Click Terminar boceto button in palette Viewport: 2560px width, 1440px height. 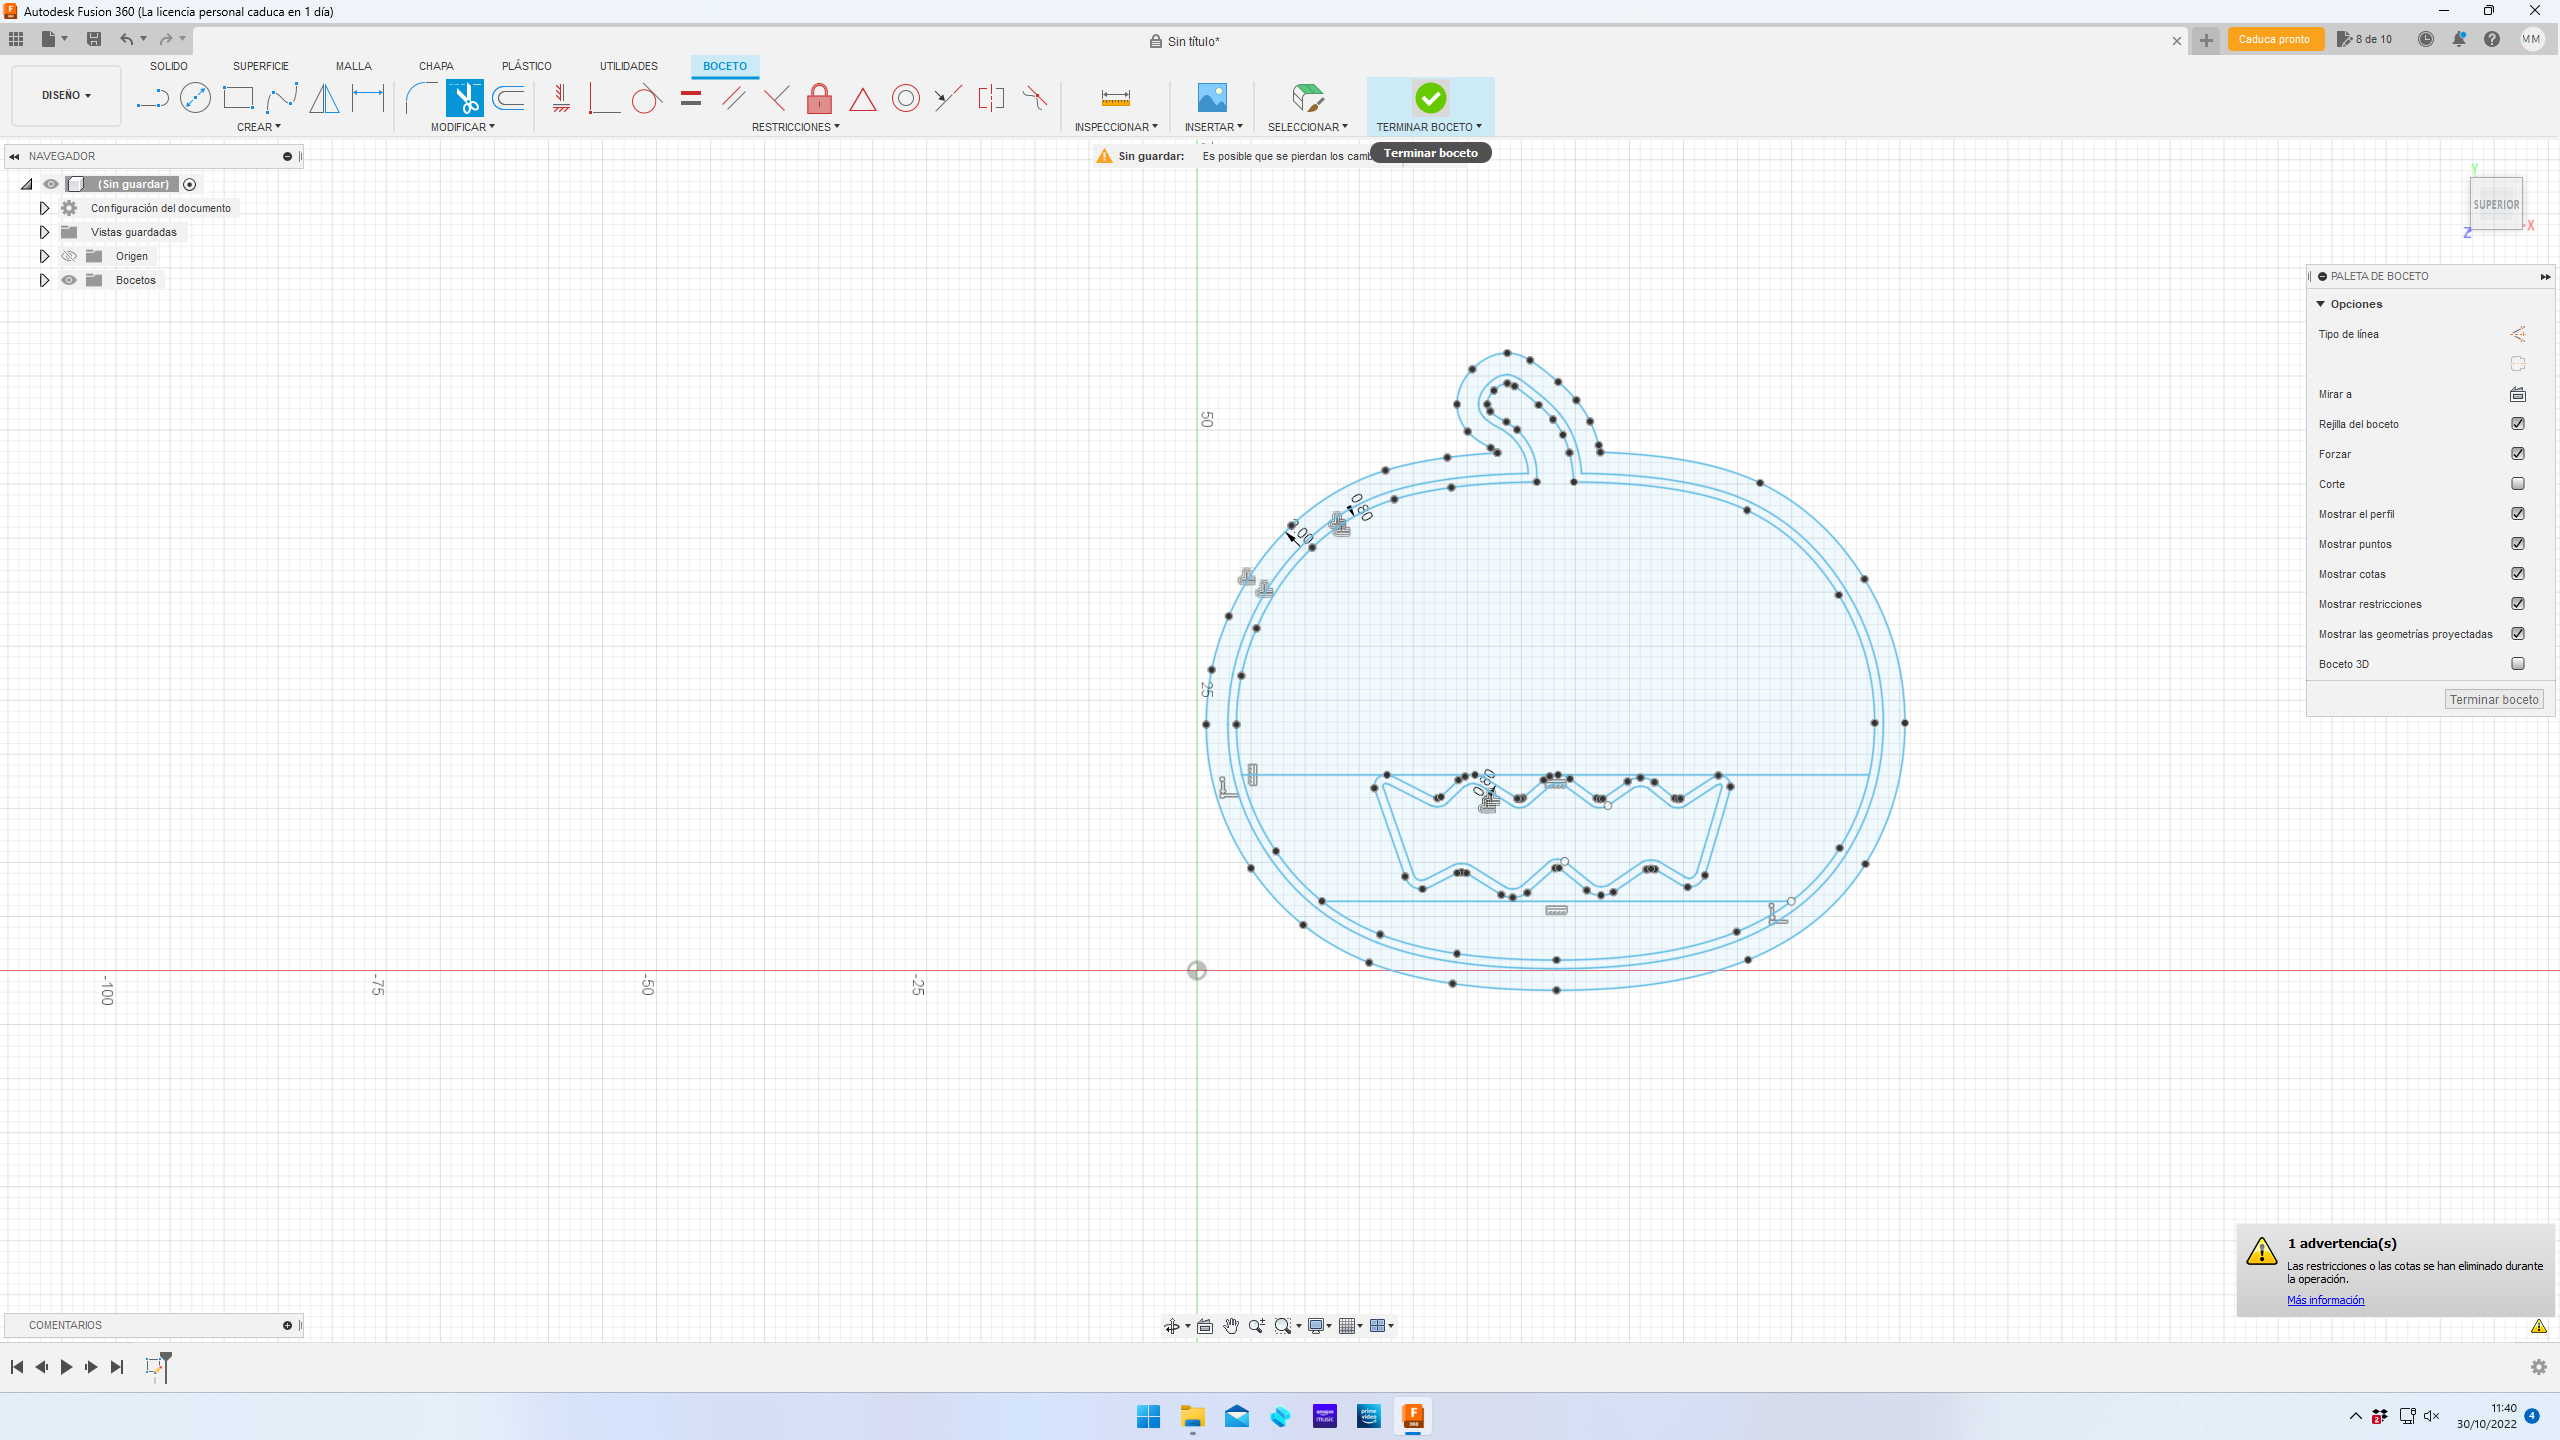(2493, 700)
